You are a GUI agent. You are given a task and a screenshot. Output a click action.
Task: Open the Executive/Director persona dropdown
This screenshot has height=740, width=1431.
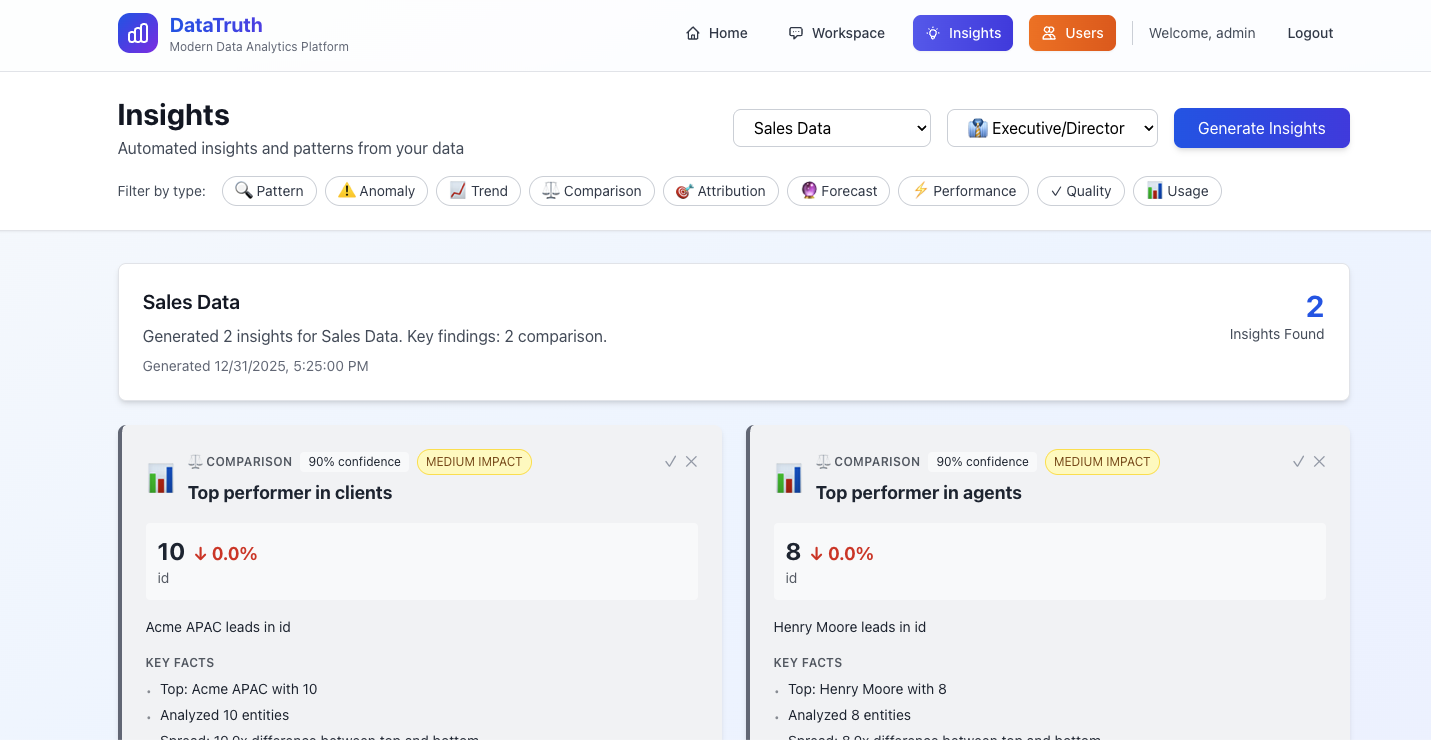point(1051,128)
